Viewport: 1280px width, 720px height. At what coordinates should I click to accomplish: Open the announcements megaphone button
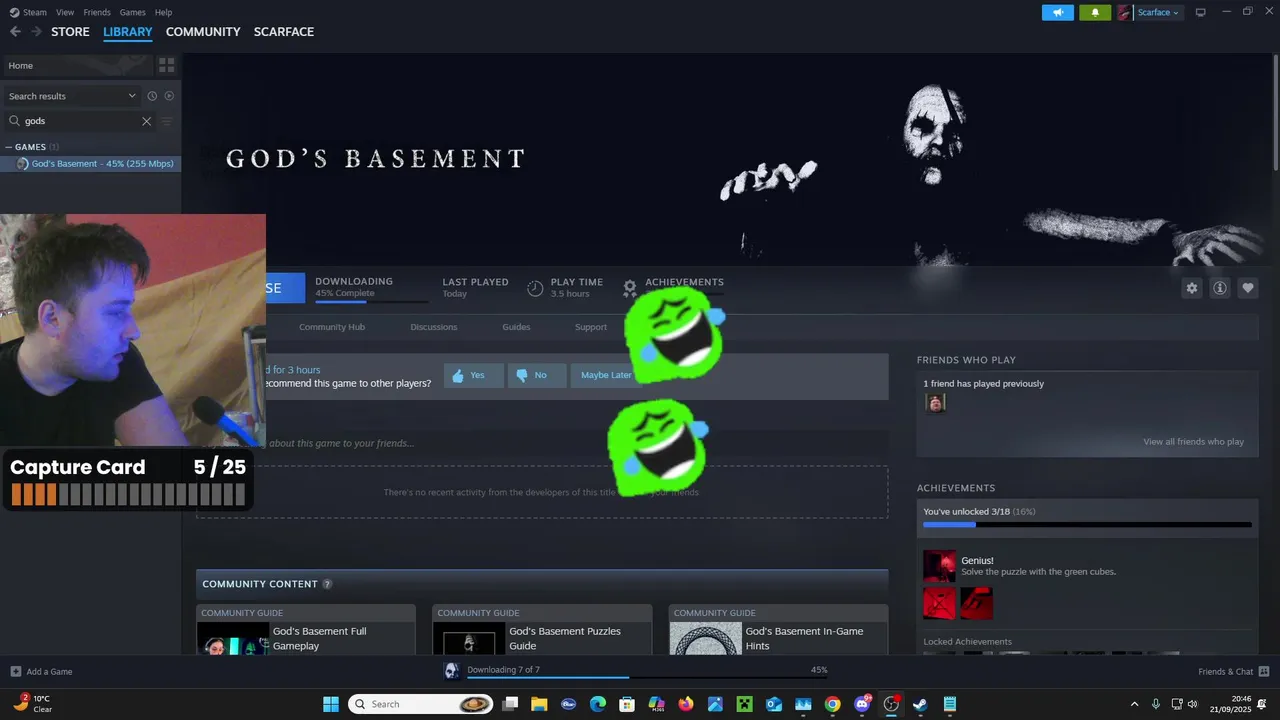click(1058, 12)
